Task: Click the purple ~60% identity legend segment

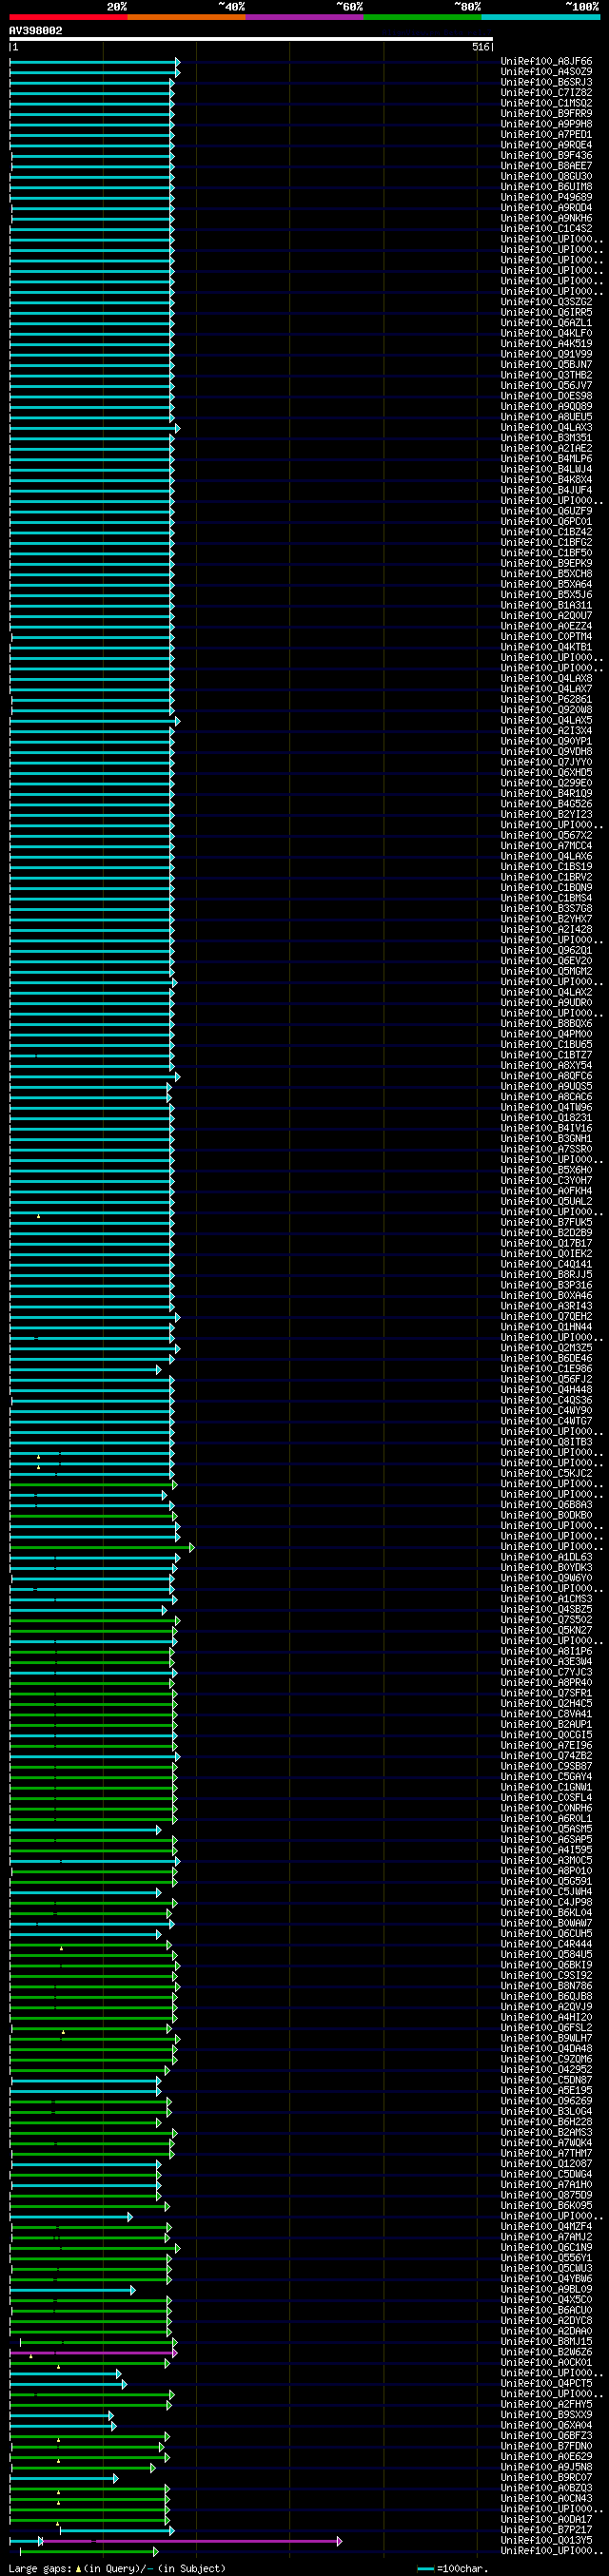Action: 304,17
